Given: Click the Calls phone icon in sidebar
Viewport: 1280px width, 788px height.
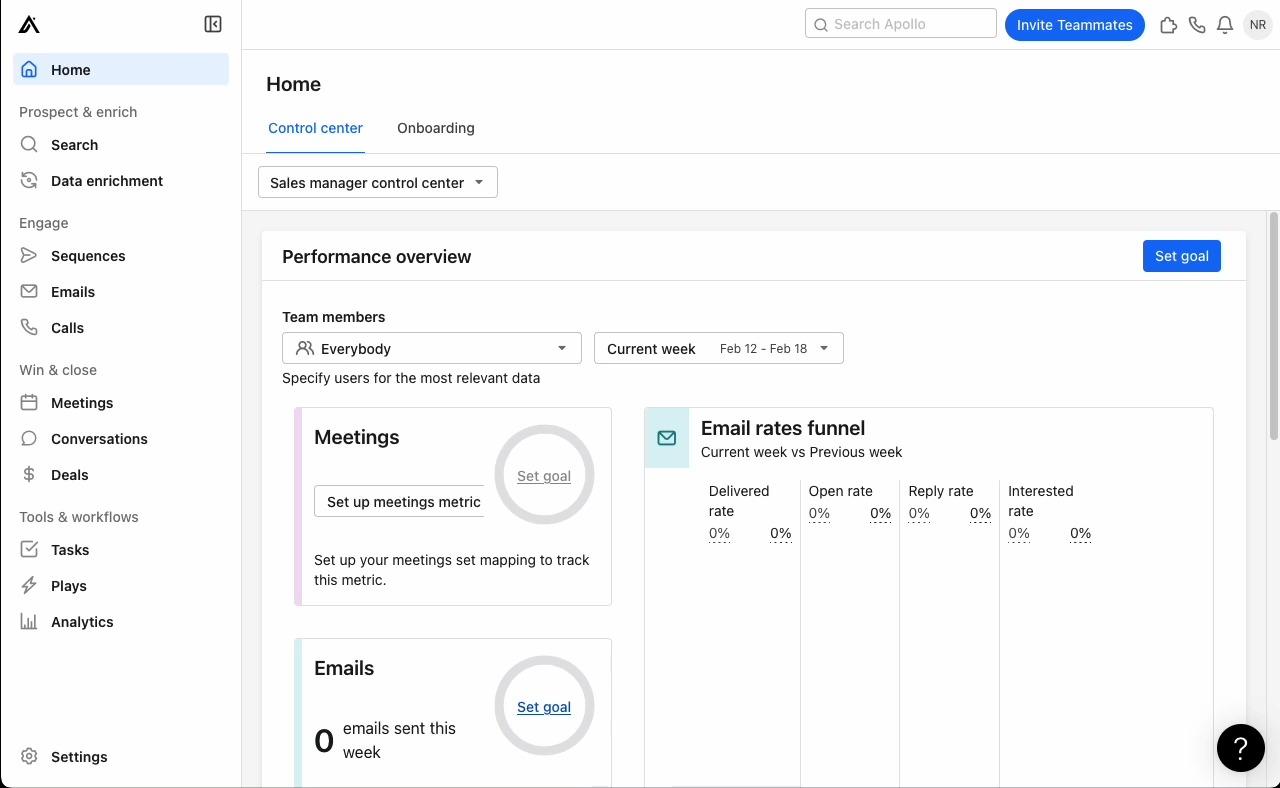Looking at the screenshot, I should coord(29,327).
